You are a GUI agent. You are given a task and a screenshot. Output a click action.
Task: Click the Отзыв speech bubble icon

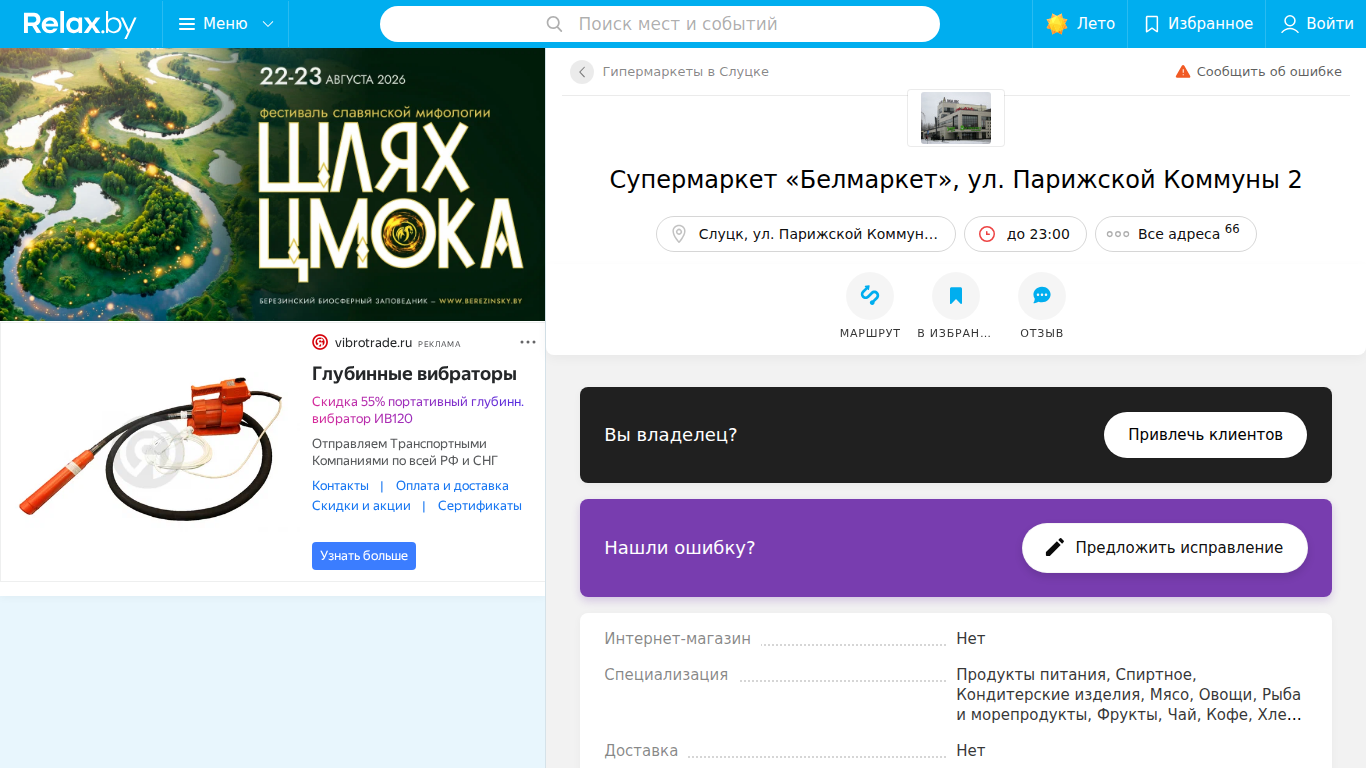coord(1042,296)
